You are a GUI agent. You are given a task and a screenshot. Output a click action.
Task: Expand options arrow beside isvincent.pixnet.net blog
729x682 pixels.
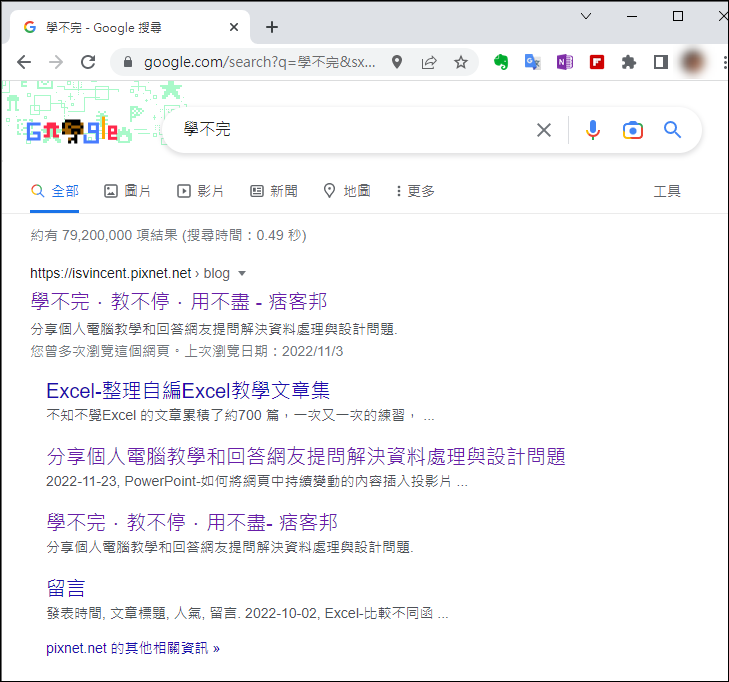click(x=242, y=273)
